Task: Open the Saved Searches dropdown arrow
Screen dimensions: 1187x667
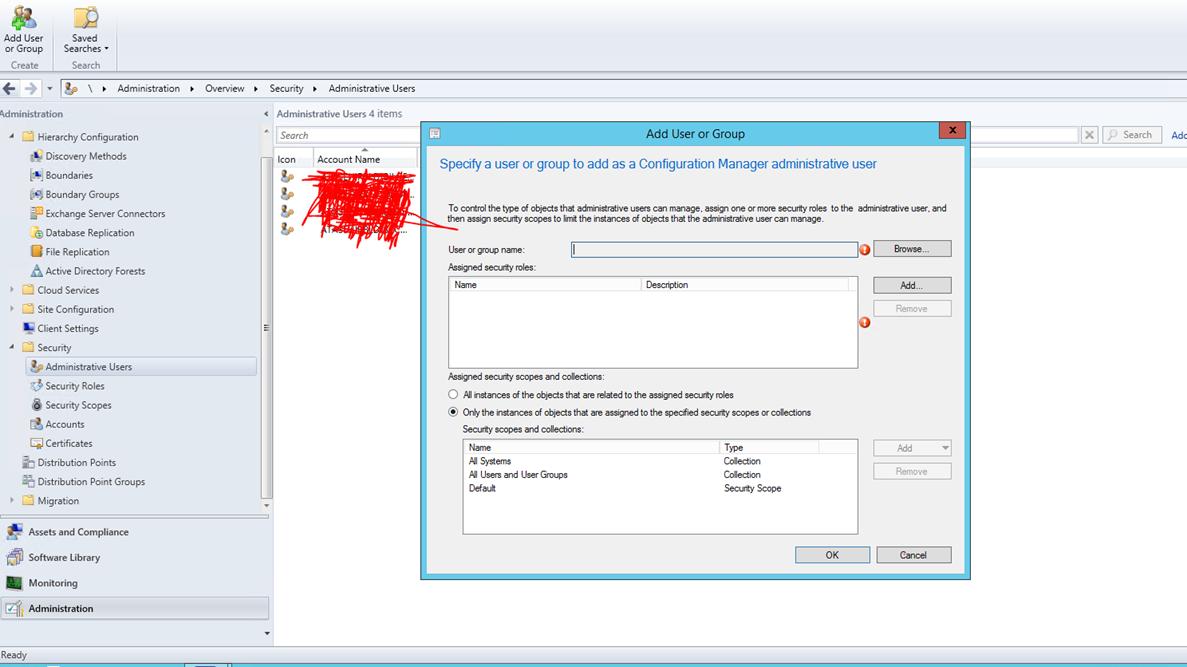Action: click(x=106, y=49)
